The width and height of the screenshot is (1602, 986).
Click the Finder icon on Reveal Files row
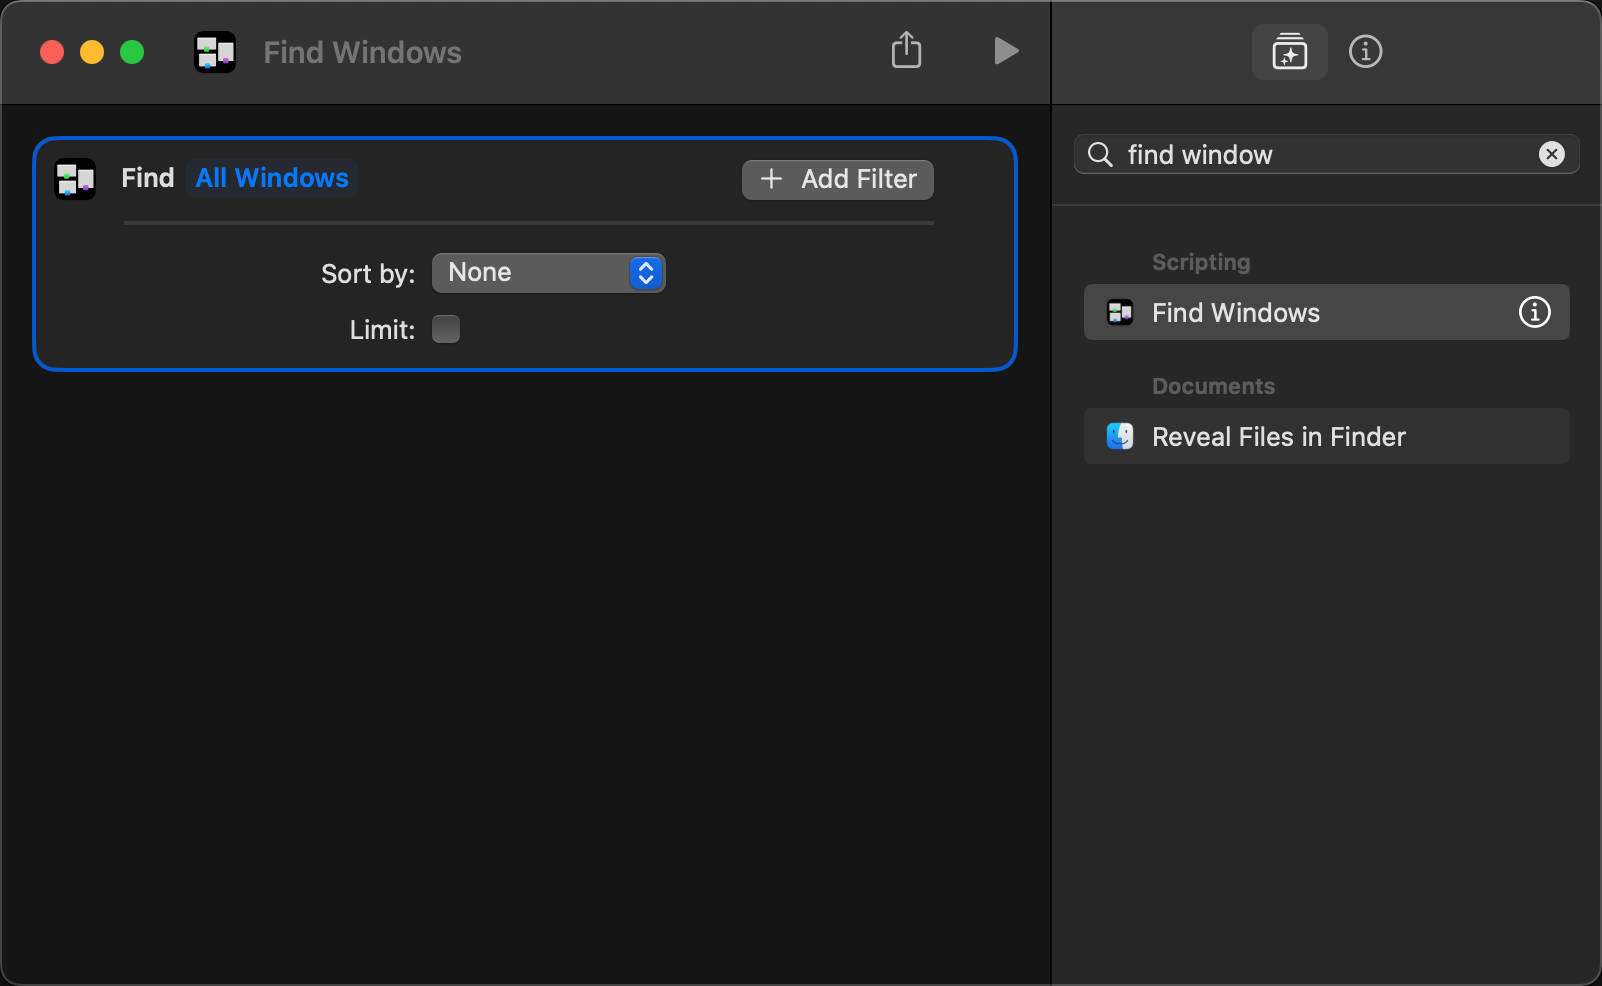pos(1120,436)
